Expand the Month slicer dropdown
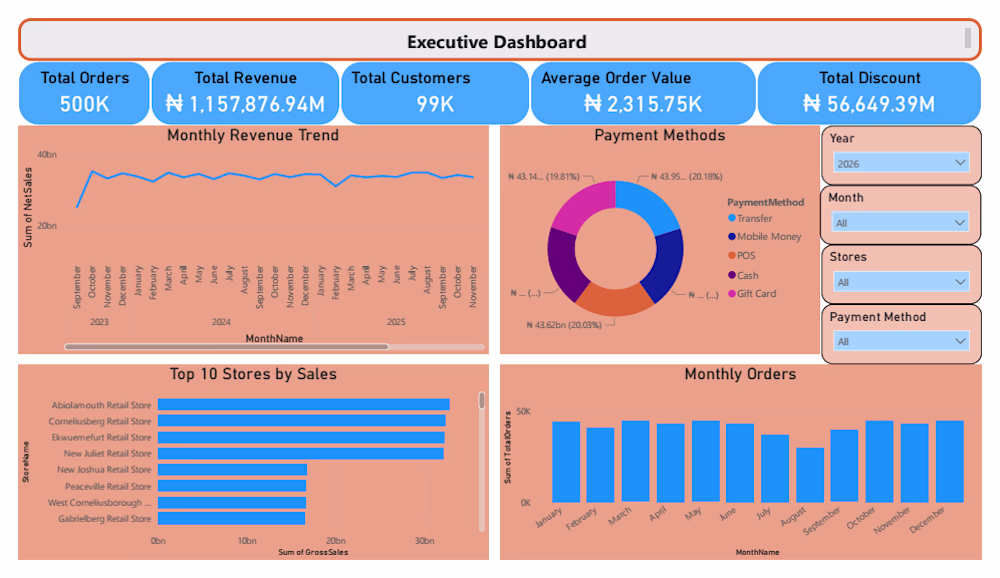The height and width of the screenshot is (578, 1000). [901, 222]
